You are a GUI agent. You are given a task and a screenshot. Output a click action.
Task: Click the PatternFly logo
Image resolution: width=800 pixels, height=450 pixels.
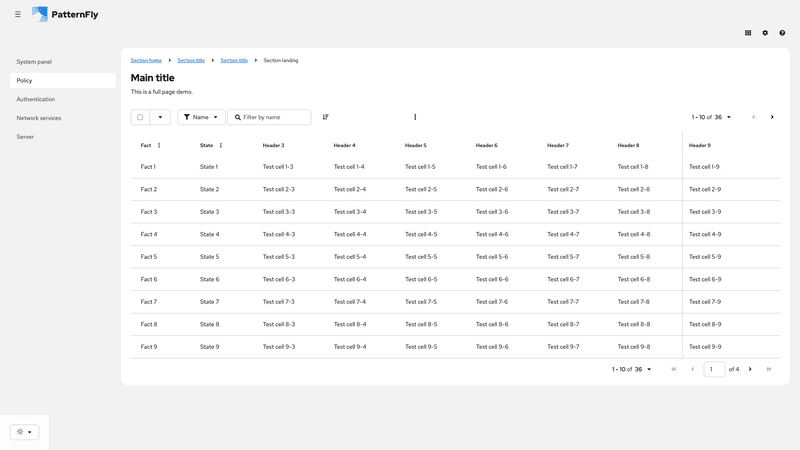(x=65, y=14)
